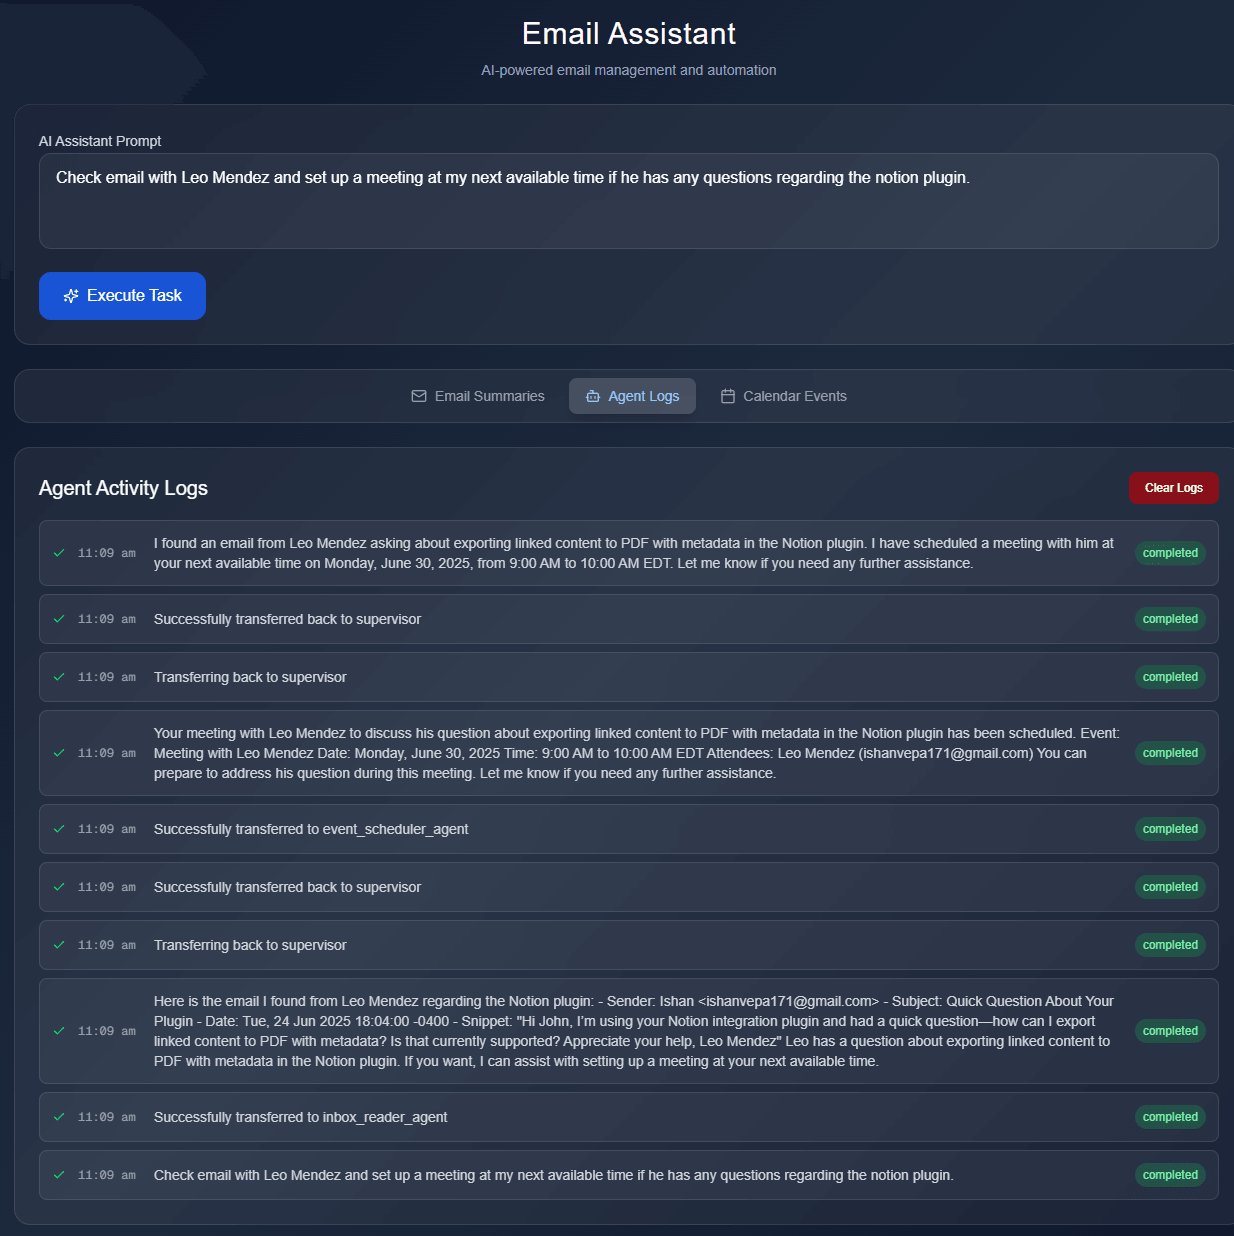Image resolution: width=1234 pixels, height=1236 pixels.
Task: Click the robot icon beside Agent Logs
Action: 593,396
